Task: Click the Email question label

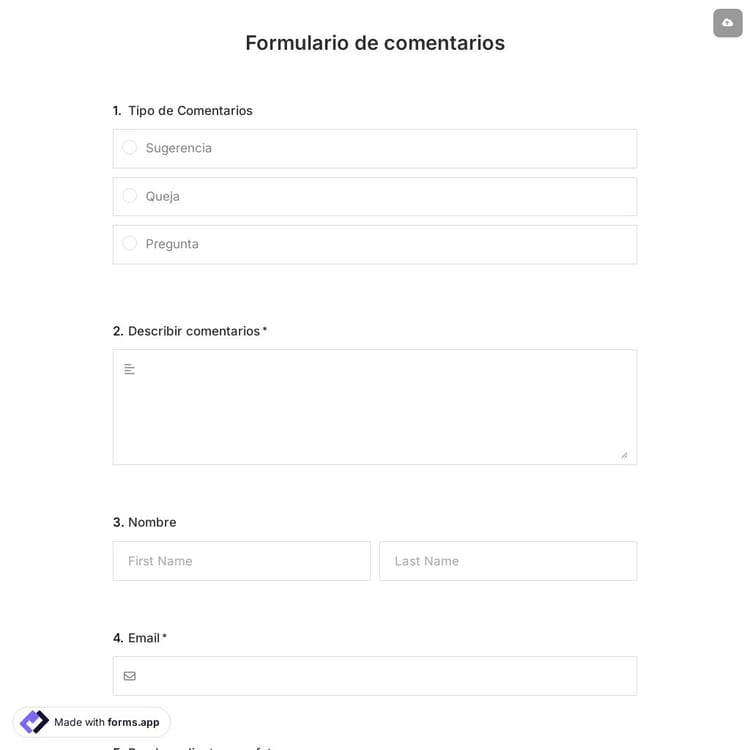Action: 144,638
